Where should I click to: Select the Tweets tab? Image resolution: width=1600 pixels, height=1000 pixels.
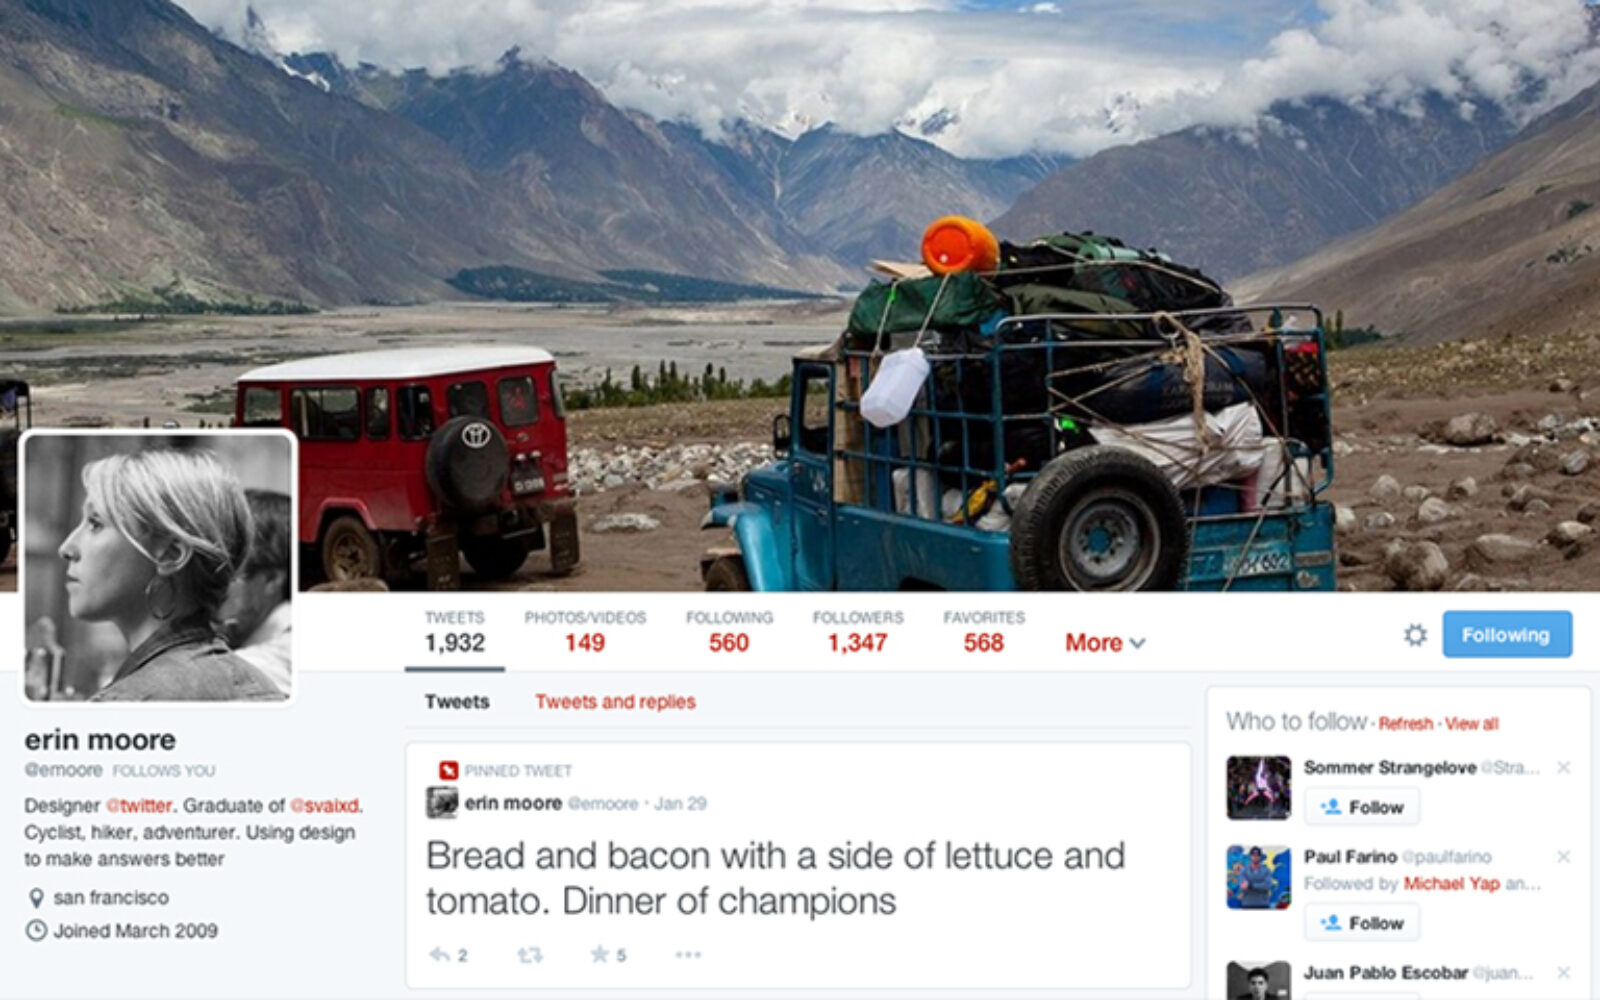click(457, 702)
